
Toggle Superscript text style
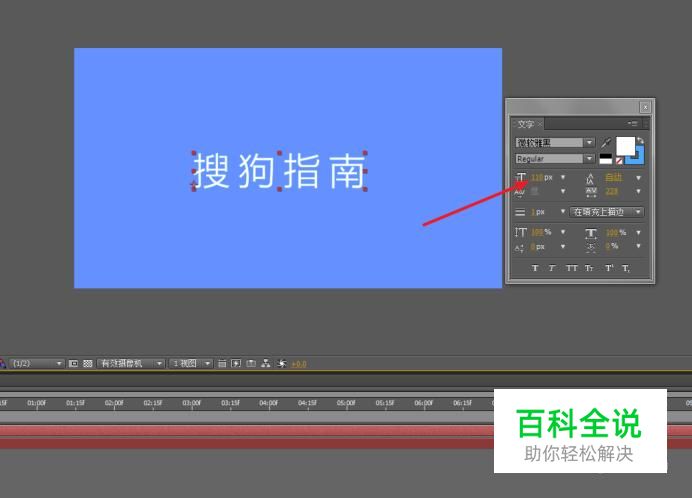(609, 268)
